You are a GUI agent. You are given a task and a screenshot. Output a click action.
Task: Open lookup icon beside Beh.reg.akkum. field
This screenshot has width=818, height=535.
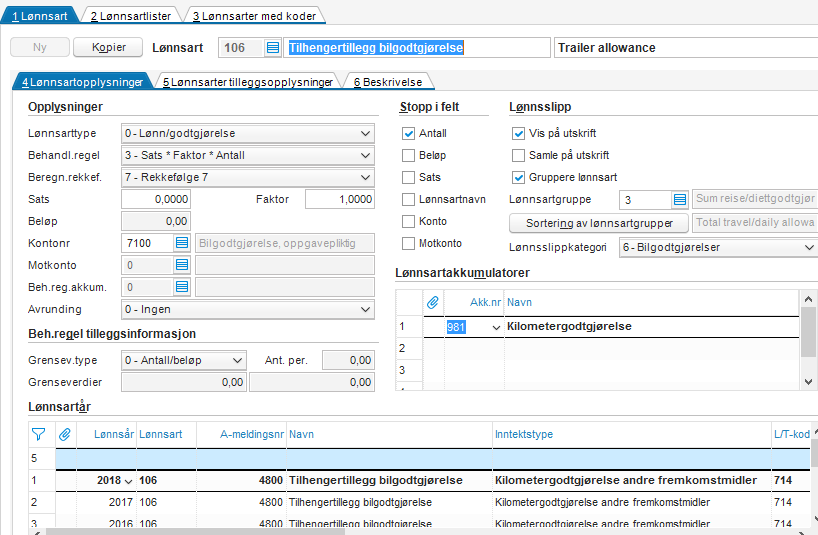pyautogui.click(x=182, y=287)
